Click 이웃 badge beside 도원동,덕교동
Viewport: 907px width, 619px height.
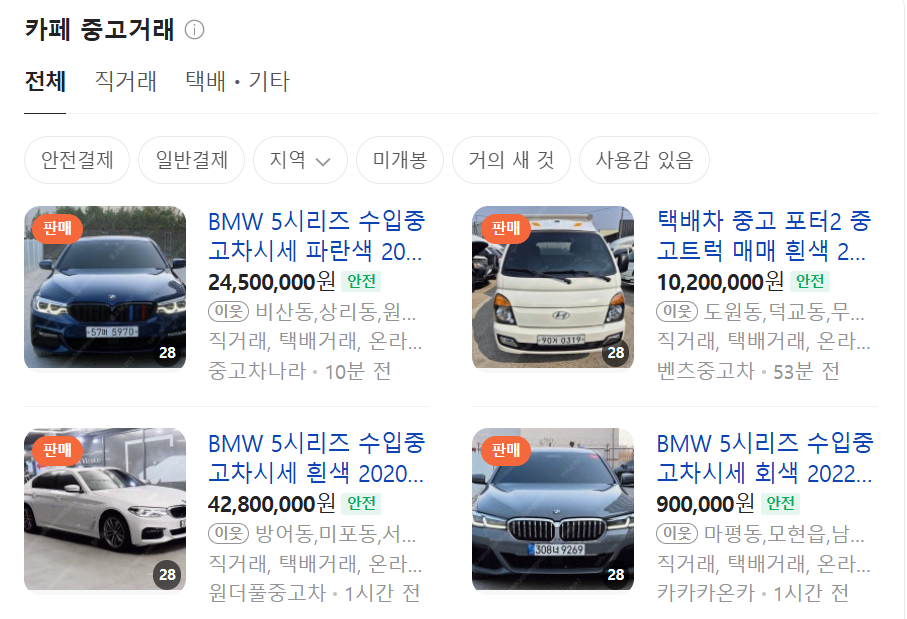677,312
